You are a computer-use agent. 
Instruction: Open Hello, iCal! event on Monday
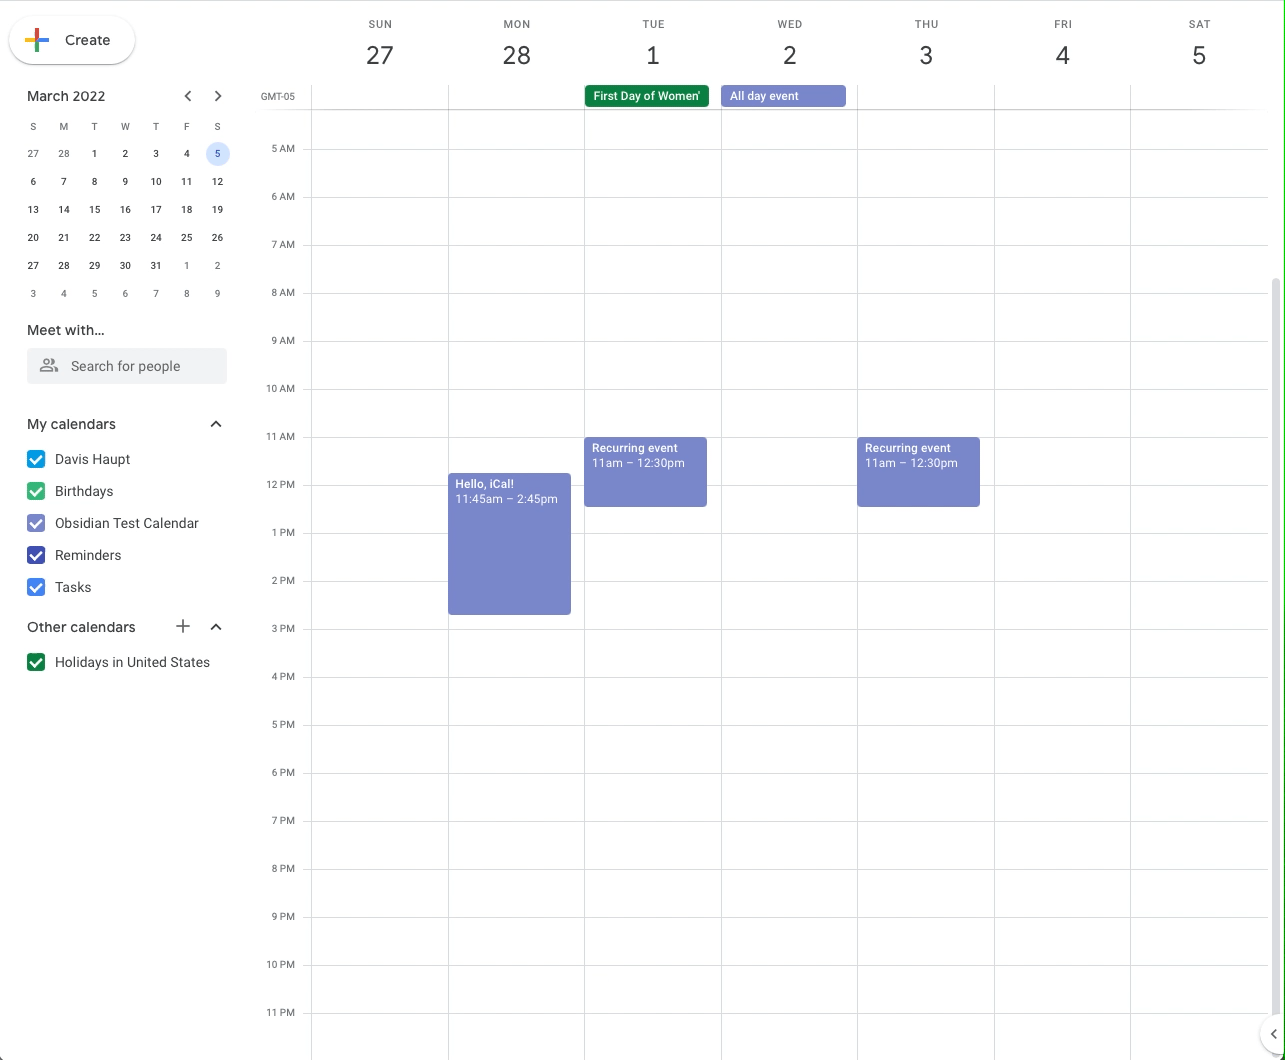[509, 544]
